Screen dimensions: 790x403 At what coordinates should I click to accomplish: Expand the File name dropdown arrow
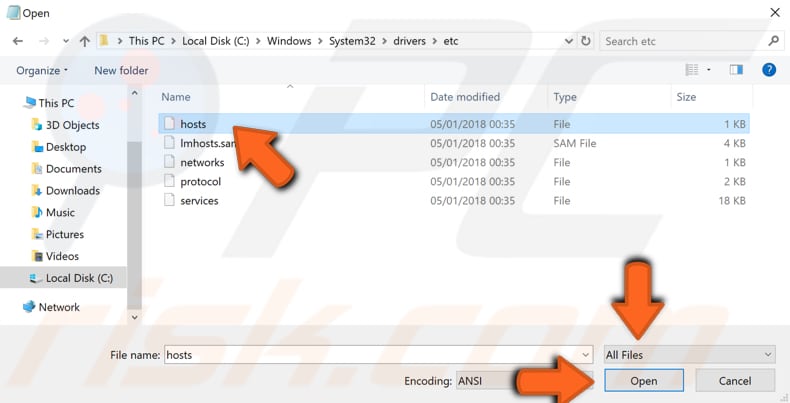tap(585, 355)
